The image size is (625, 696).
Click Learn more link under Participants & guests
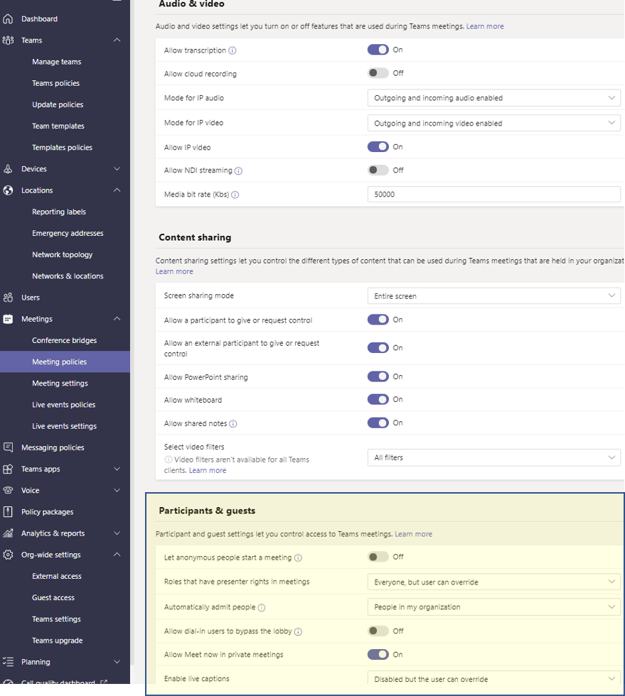[413, 534]
